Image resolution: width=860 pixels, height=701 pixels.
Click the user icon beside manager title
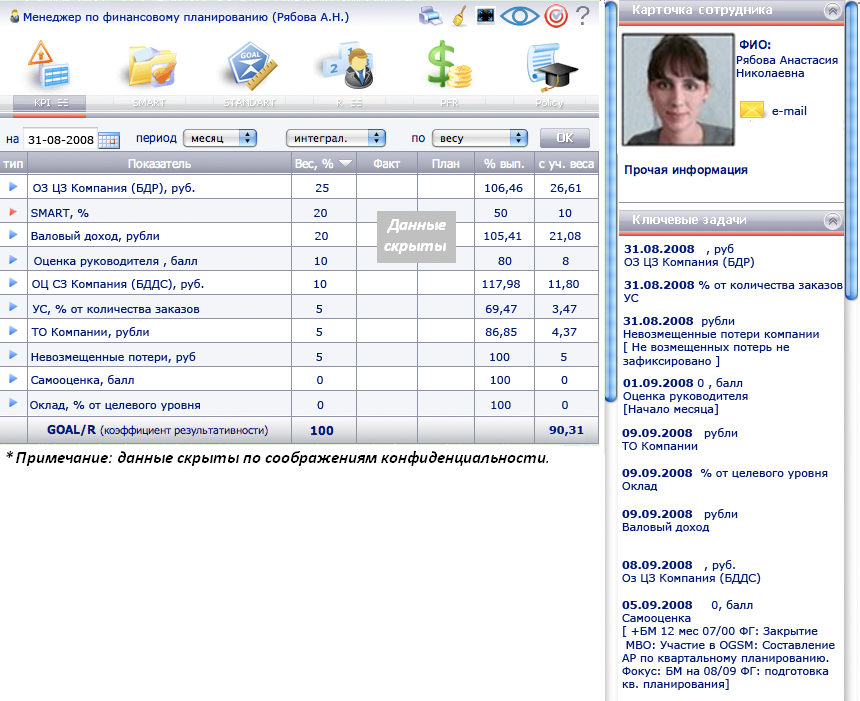tap(15, 16)
